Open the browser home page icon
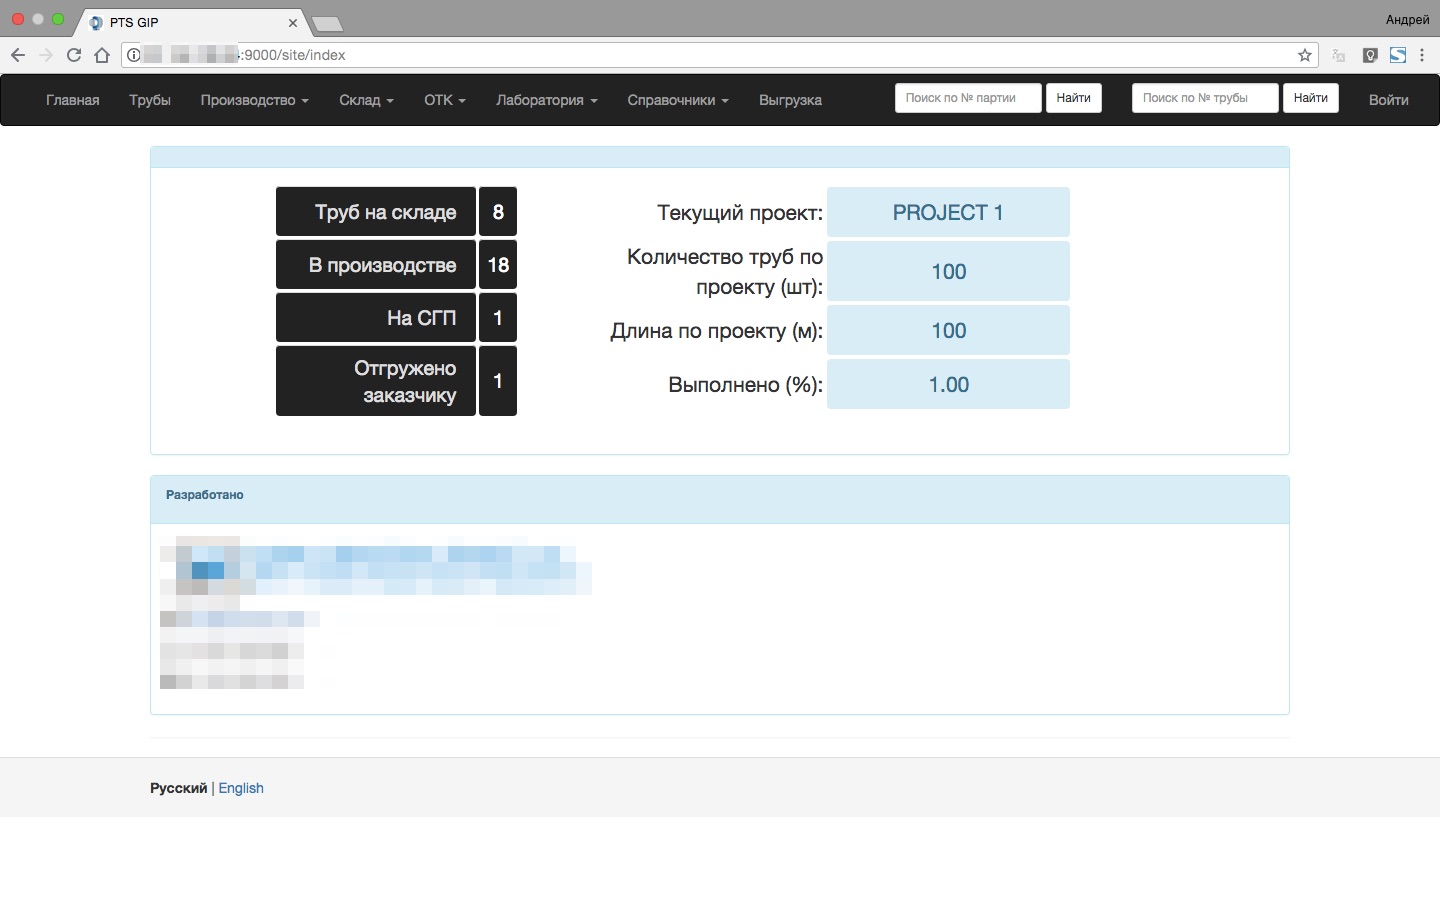This screenshot has width=1440, height=900. [102, 55]
